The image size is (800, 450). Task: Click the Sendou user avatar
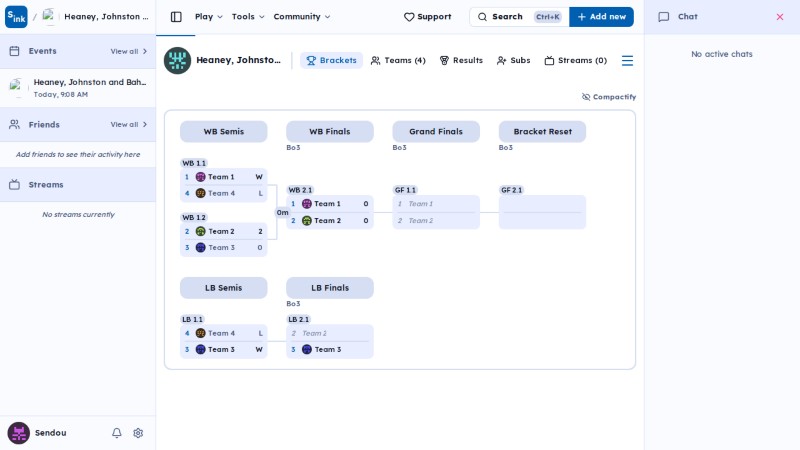click(18, 433)
